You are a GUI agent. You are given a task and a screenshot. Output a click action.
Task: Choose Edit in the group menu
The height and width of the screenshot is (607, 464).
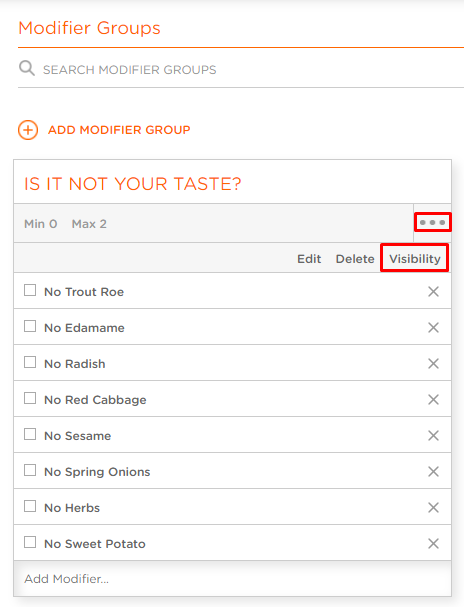coord(309,259)
